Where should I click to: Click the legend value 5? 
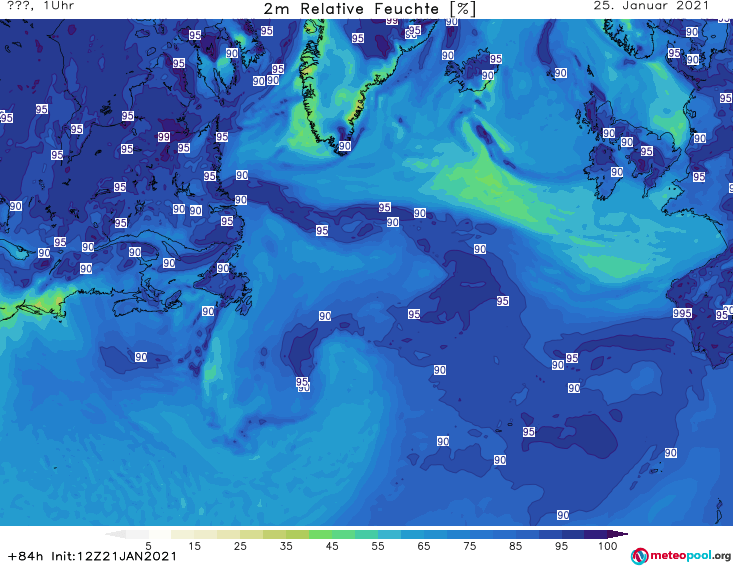(148, 546)
